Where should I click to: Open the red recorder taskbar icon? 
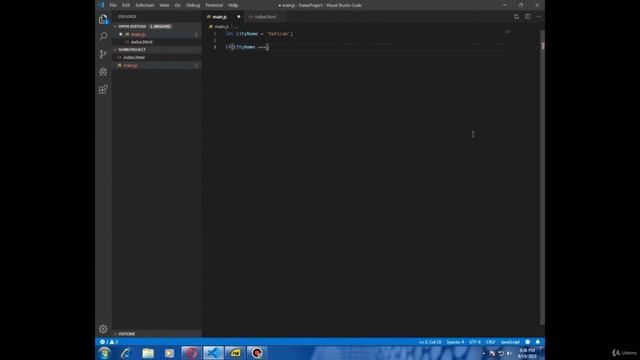pyautogui.click(x=257, y=353)
